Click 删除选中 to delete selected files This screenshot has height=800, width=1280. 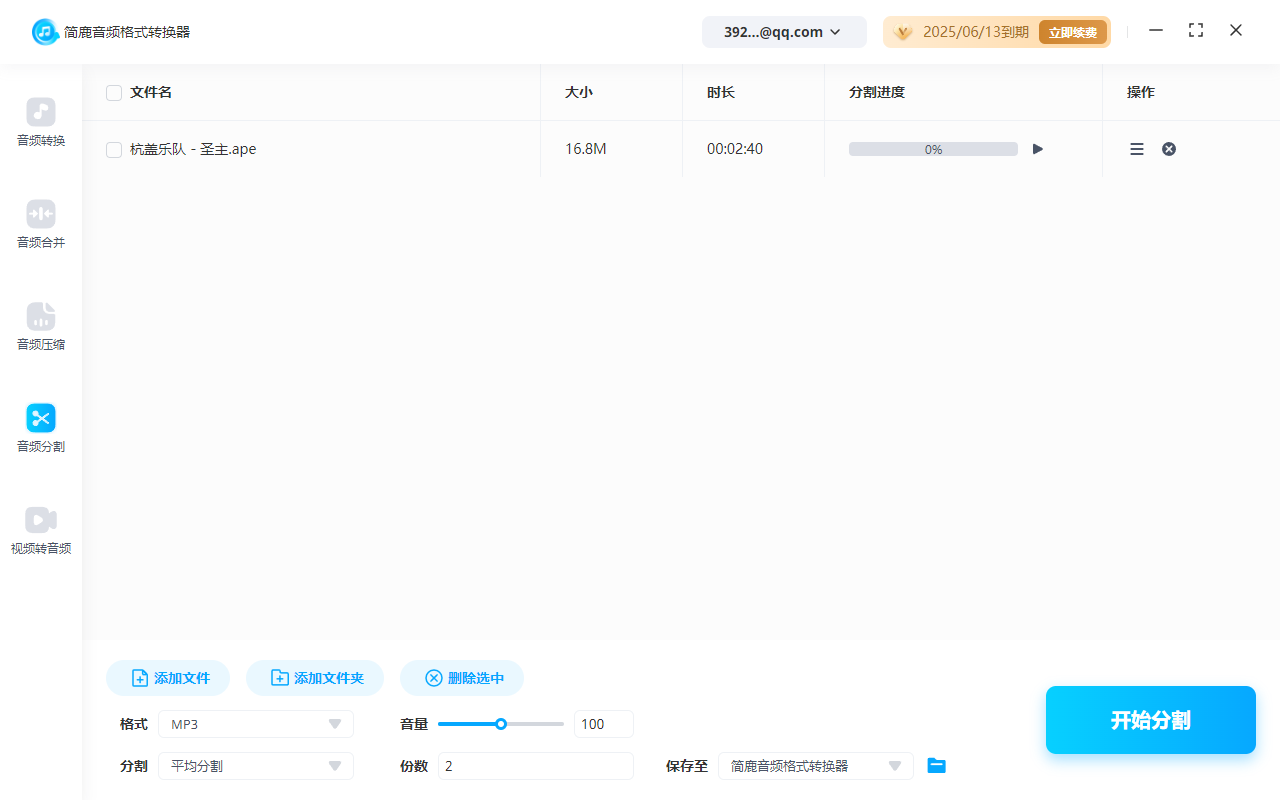[x=461, y=677]
